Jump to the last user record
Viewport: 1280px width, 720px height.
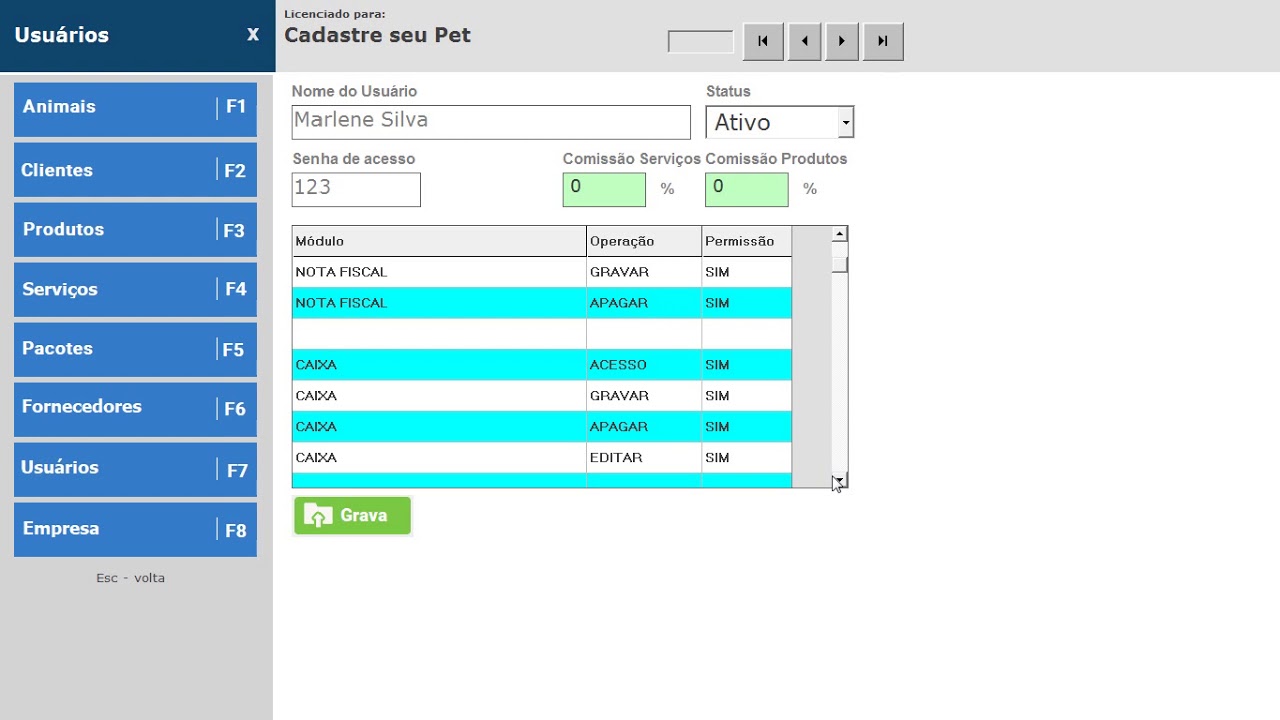pos(883,42)
